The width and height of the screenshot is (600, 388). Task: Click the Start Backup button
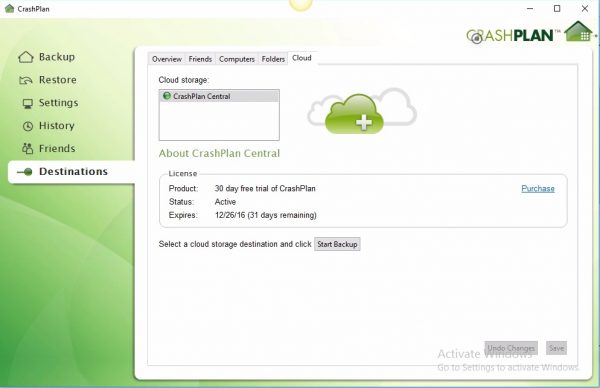point(337,244)
